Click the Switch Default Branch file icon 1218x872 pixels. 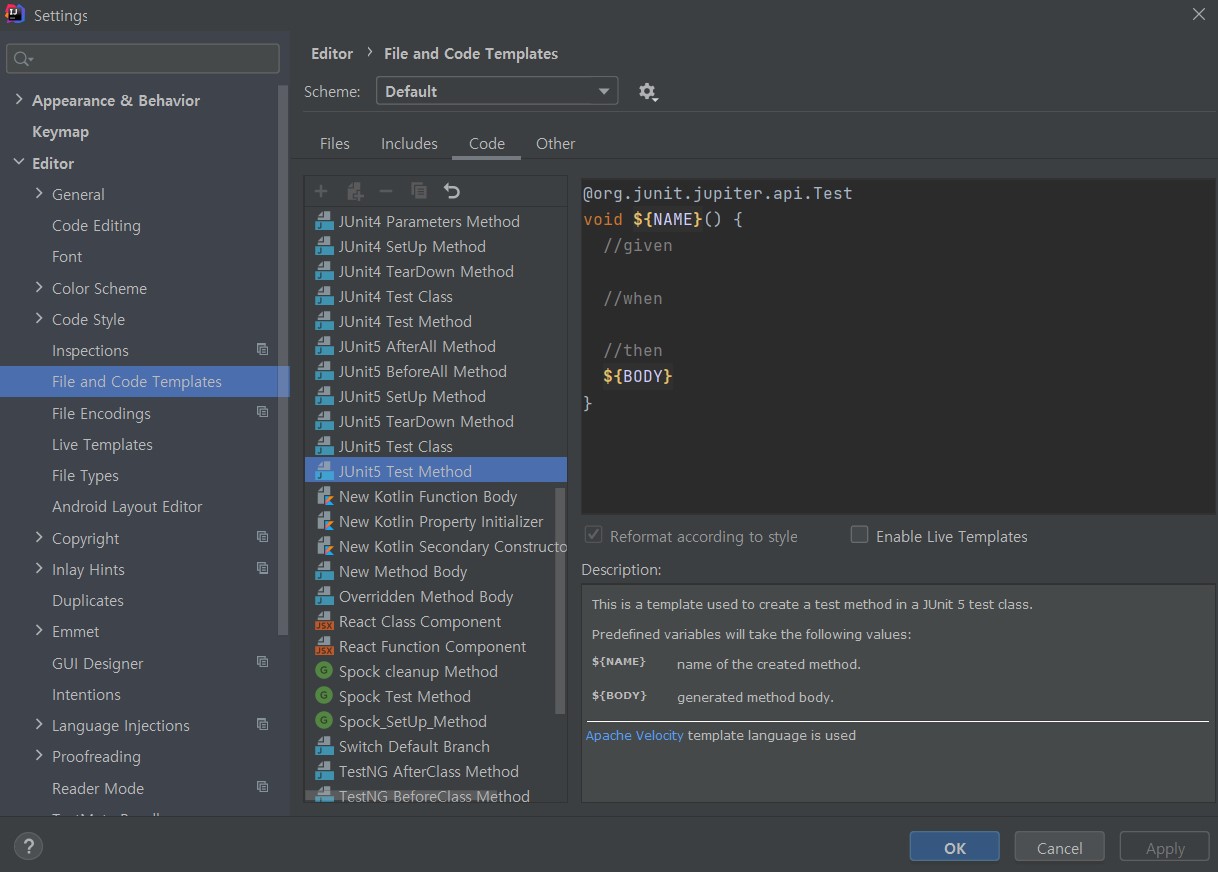pyautogui.click(x=324, y=747)
